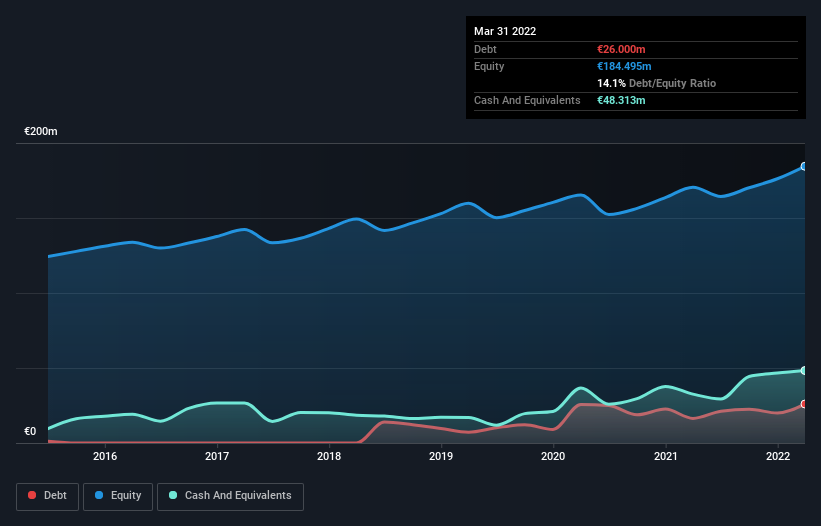Click the blue dot in Equity legend
The image size is (821, 526).
[99, 495]
